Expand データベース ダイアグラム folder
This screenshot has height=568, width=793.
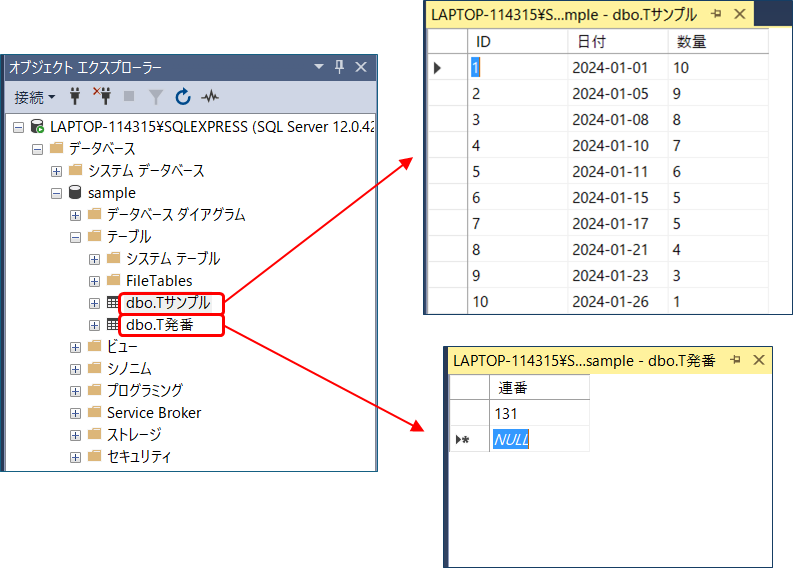point(75,215)
